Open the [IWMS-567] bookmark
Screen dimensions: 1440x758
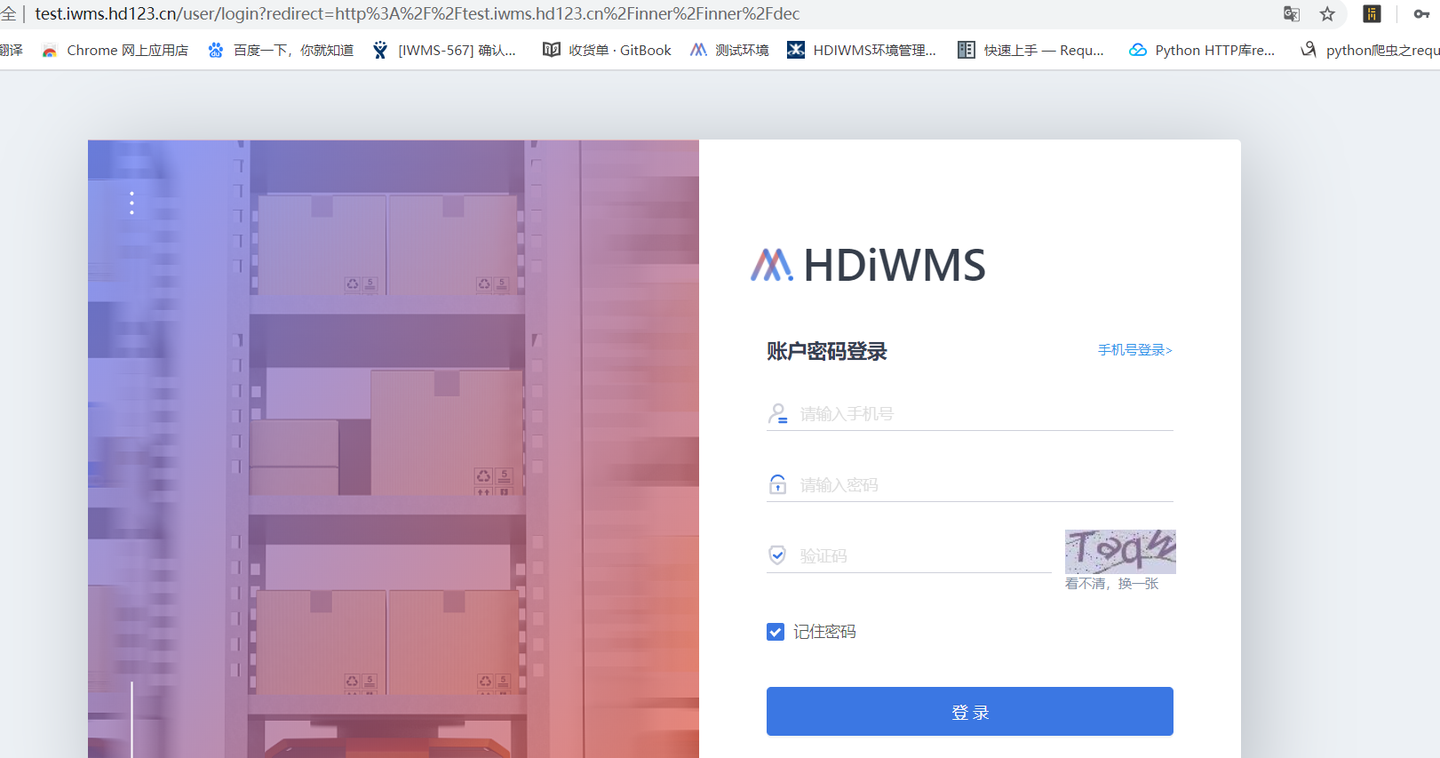pos(444,50)
